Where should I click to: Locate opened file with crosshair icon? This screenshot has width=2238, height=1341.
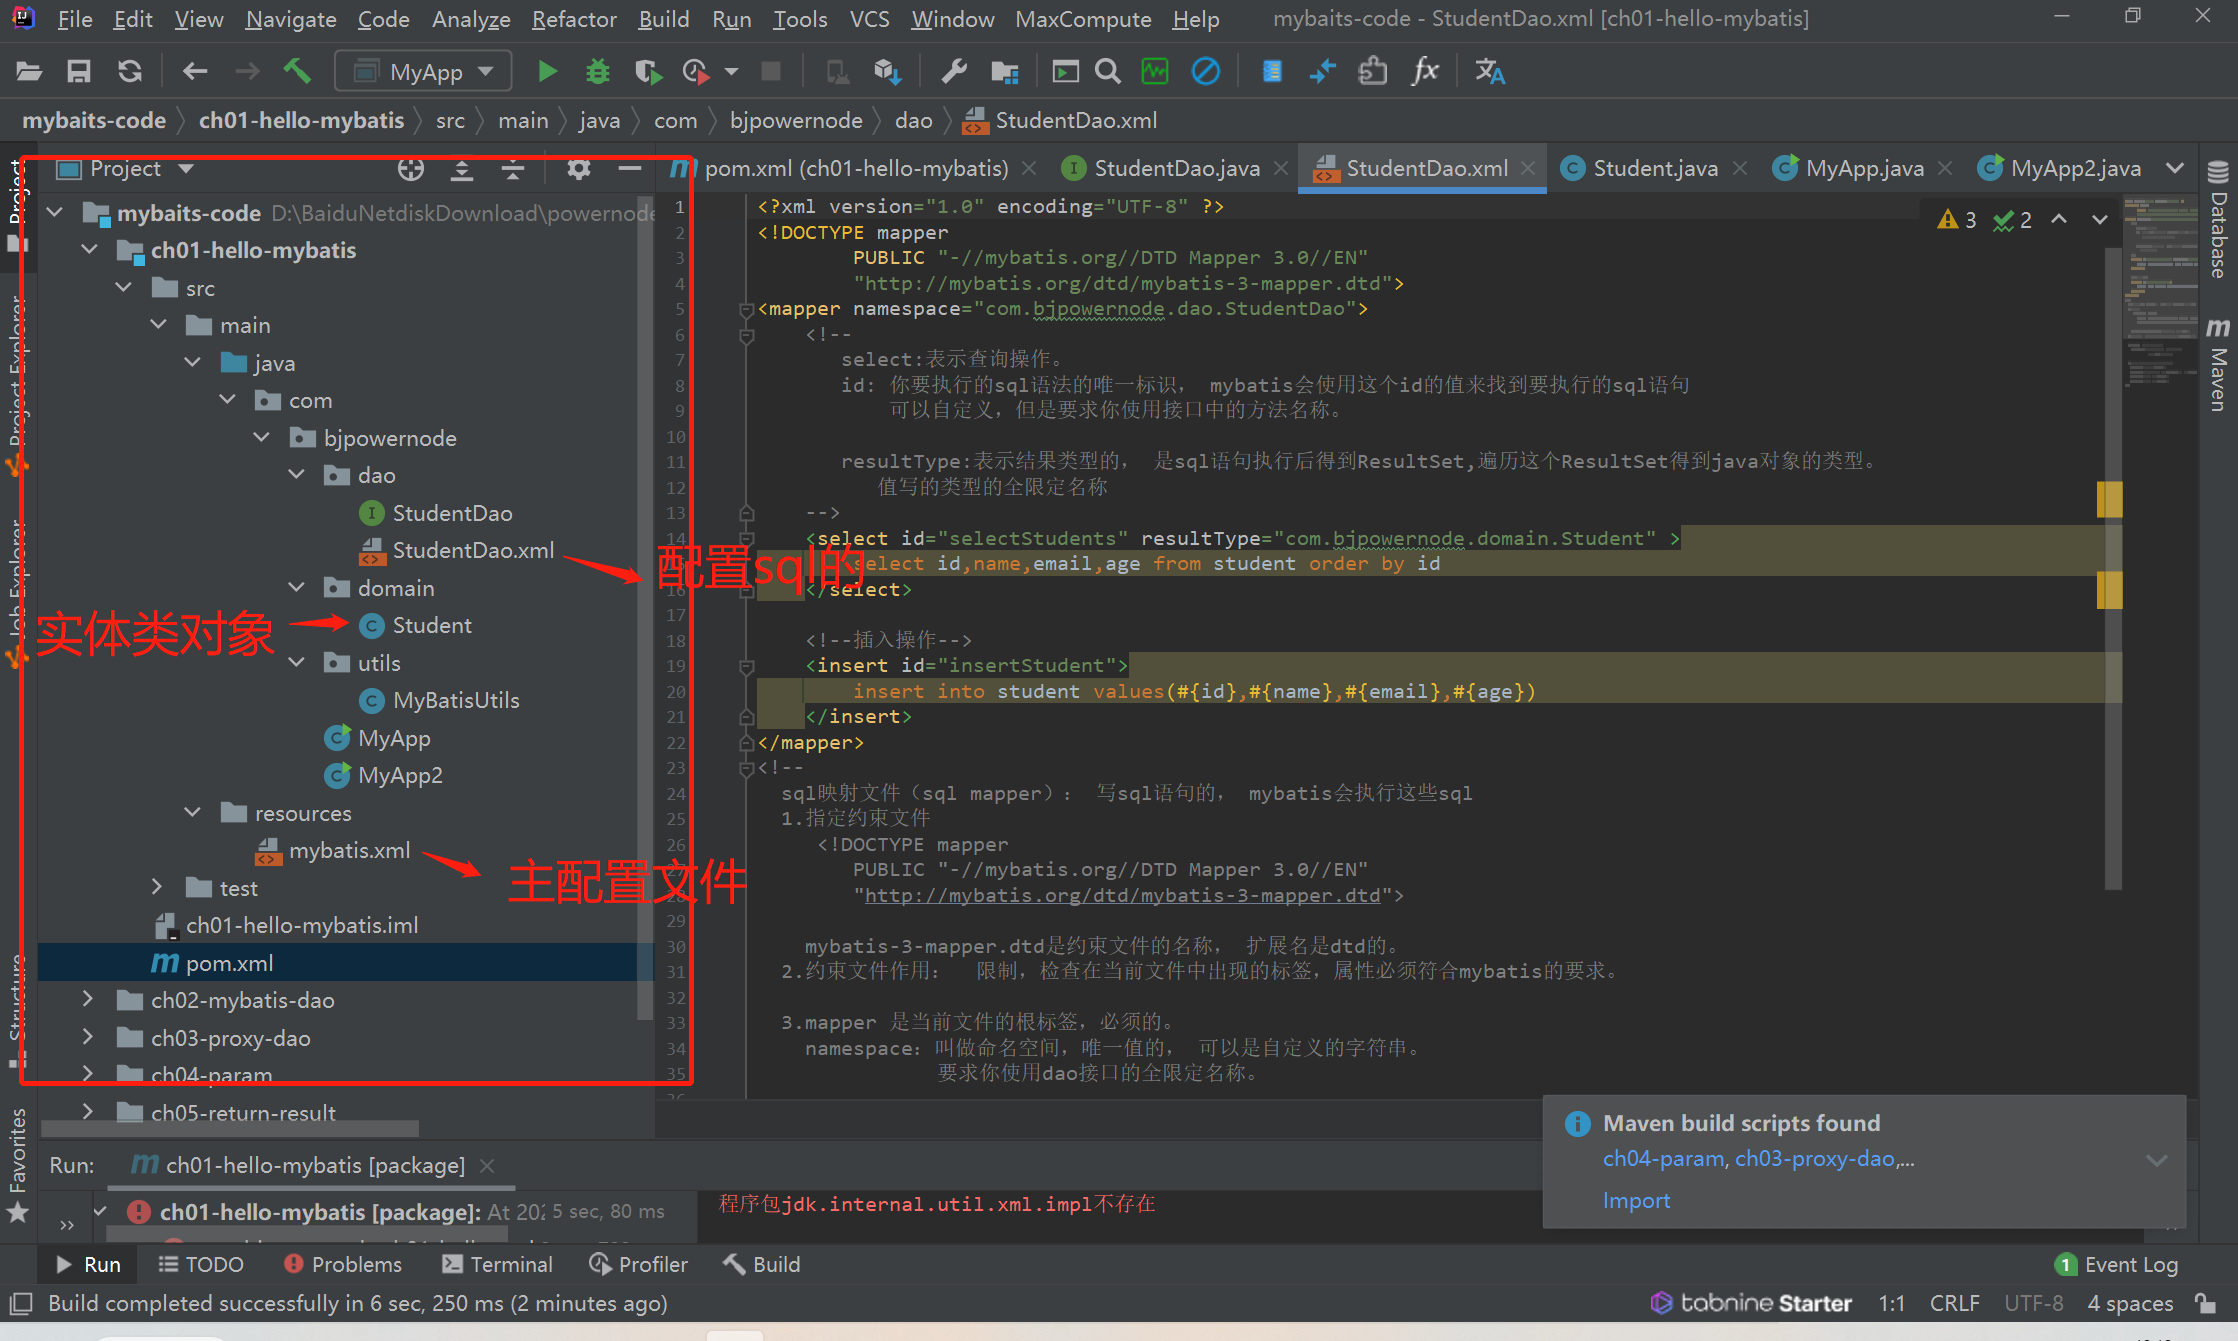click(x=410, y=169)
